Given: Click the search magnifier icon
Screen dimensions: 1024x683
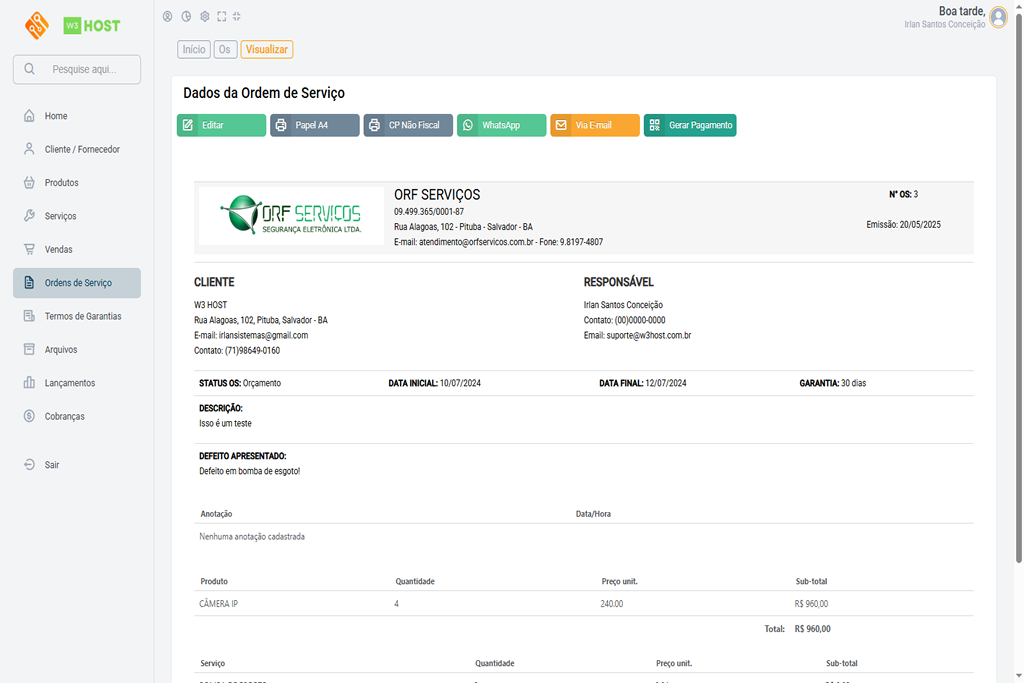Looking at the screenshot, I should click(x=29, y=69).
